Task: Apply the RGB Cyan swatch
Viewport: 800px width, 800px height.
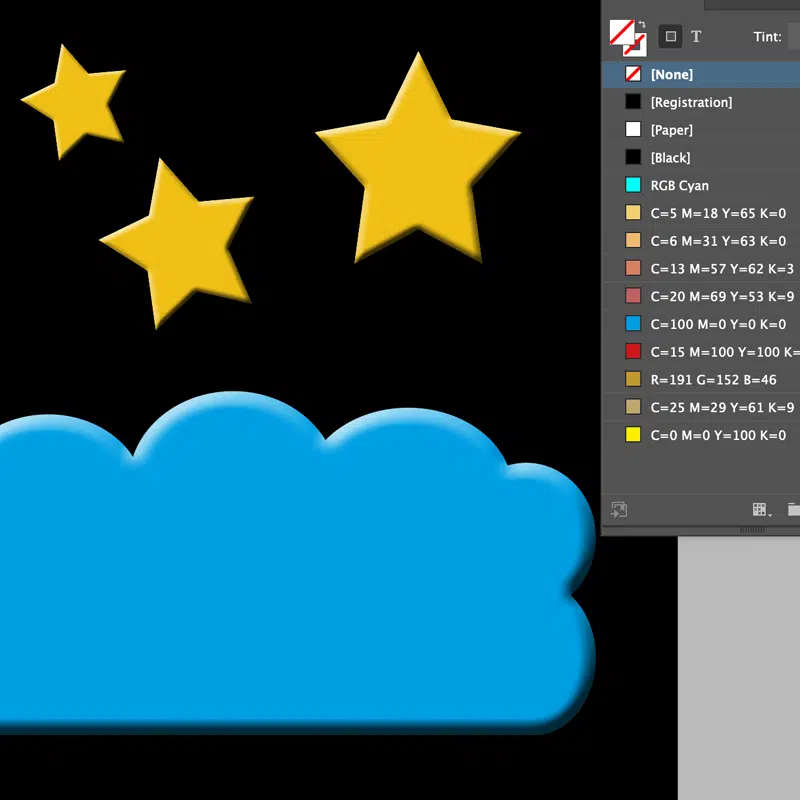Action: [x=700, y=186]
